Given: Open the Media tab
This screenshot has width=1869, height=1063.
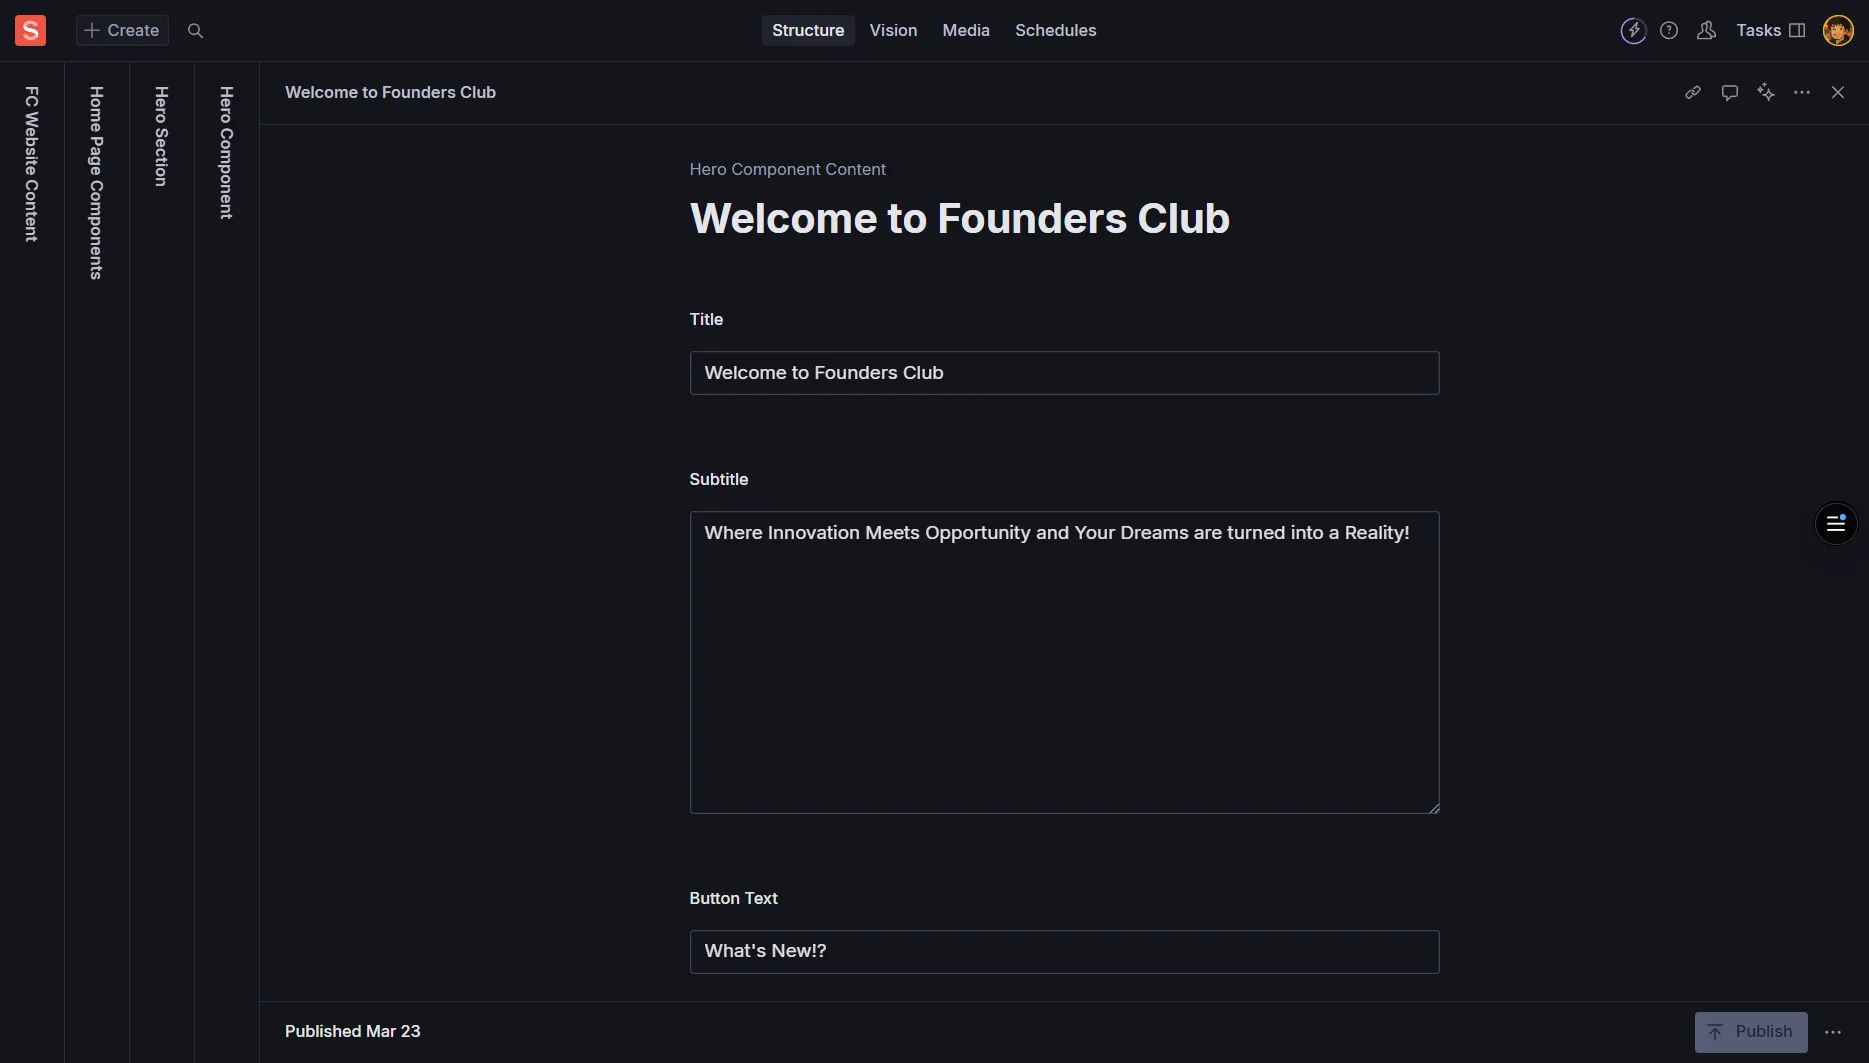Looking at the screenshot, I should (966, 31).
